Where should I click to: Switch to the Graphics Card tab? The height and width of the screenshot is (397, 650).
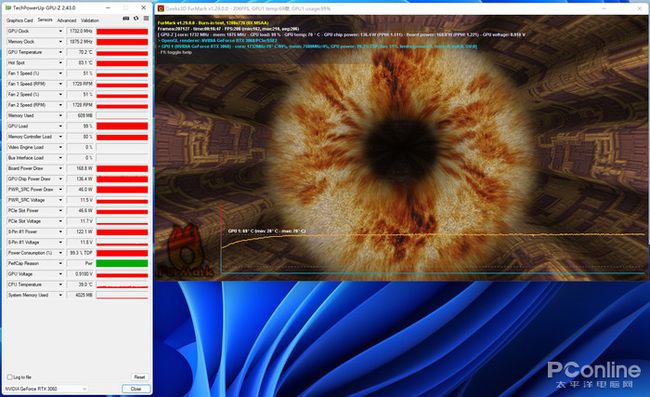(x=19, y=20)
